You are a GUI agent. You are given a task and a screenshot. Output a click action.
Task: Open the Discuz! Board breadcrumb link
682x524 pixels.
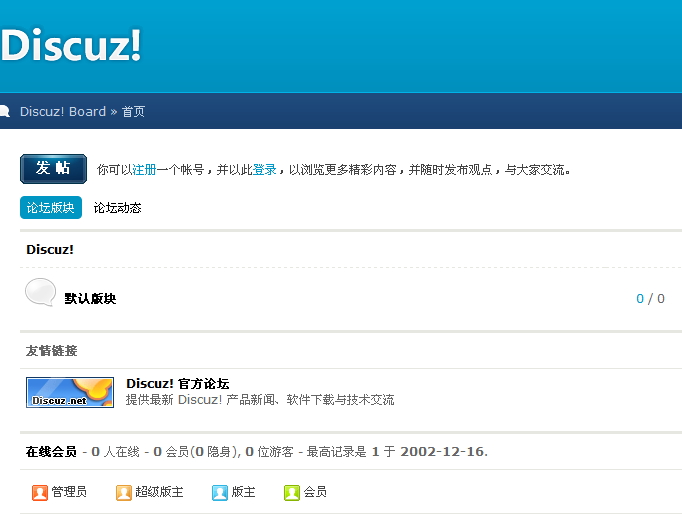click(63, 111)
